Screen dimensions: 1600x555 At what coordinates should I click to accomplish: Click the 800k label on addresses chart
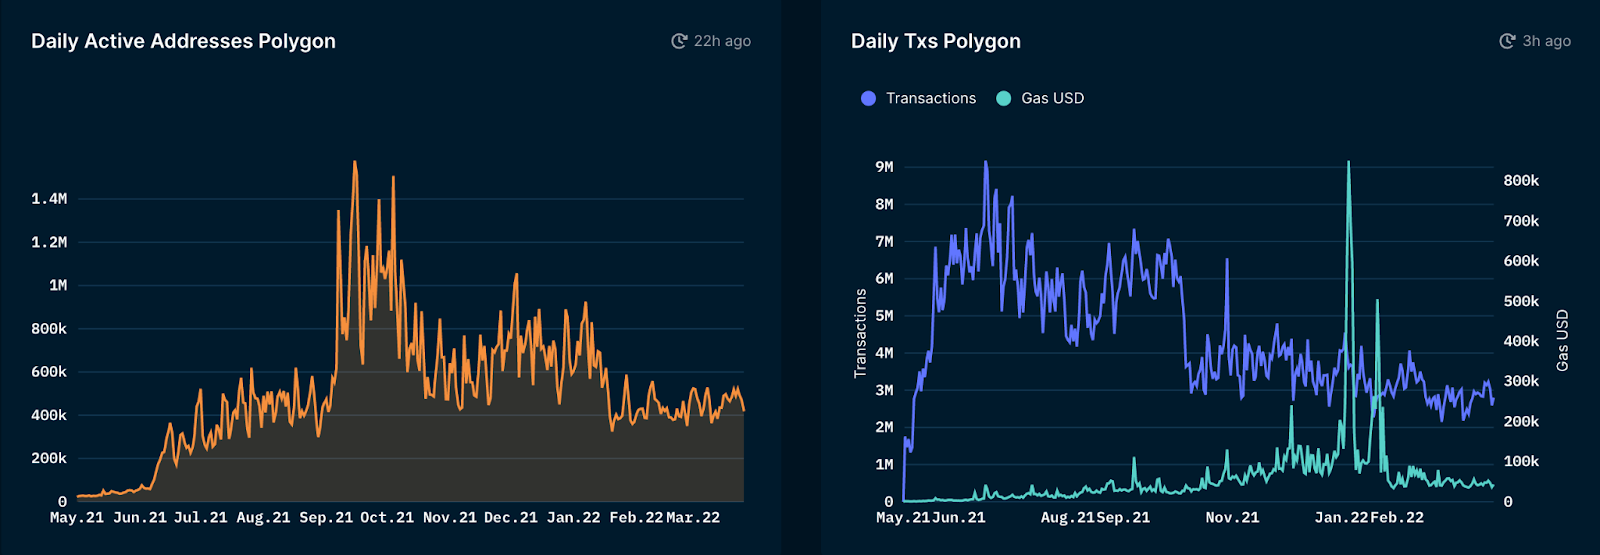coord(49,328)
